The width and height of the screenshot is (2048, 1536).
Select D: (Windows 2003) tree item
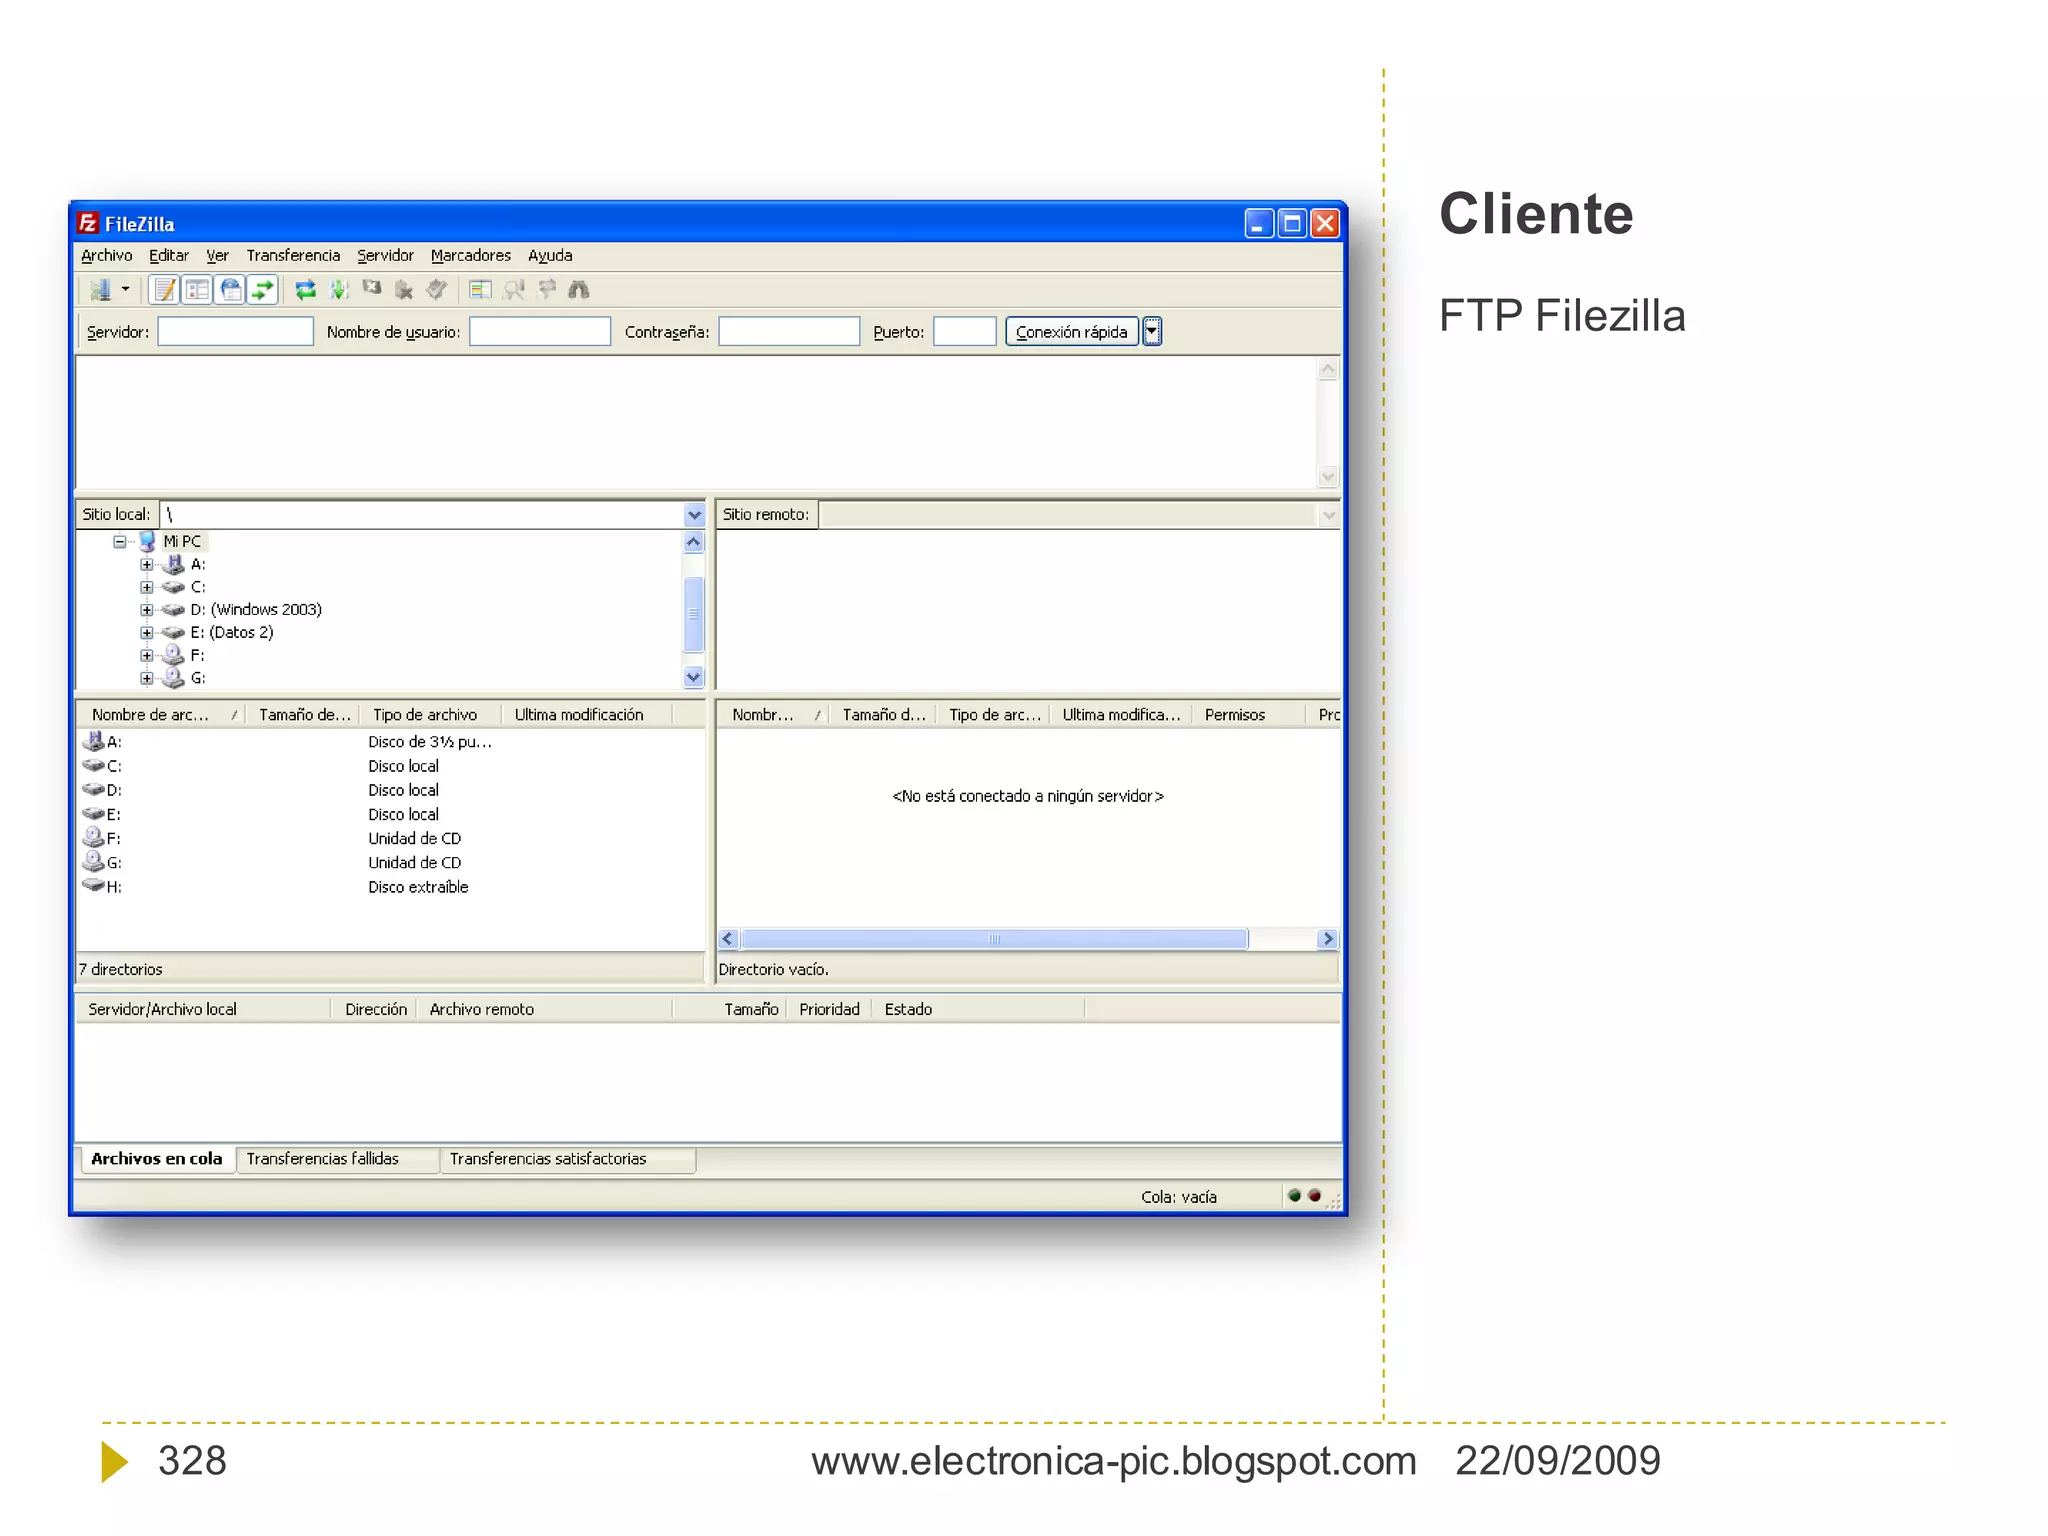[256, 610]
